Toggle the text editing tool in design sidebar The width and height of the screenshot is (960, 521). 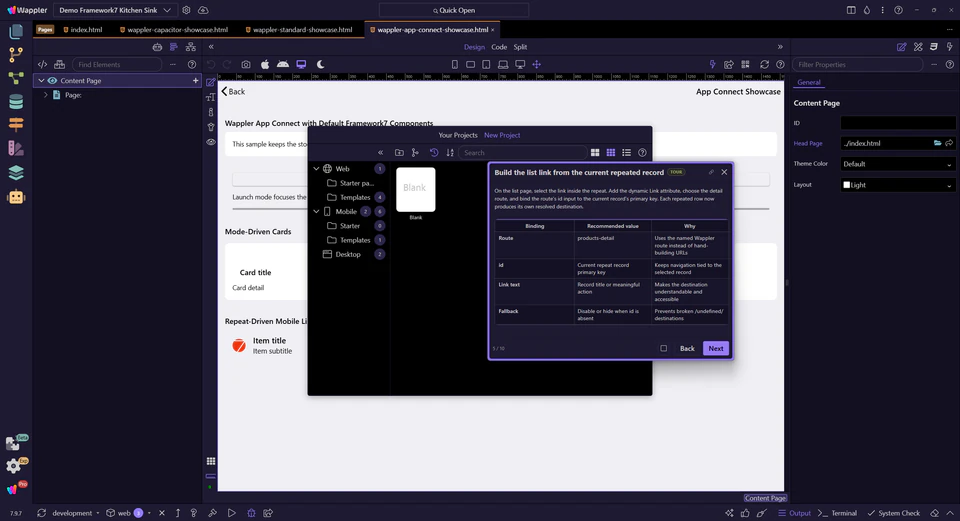click(211, 97)
